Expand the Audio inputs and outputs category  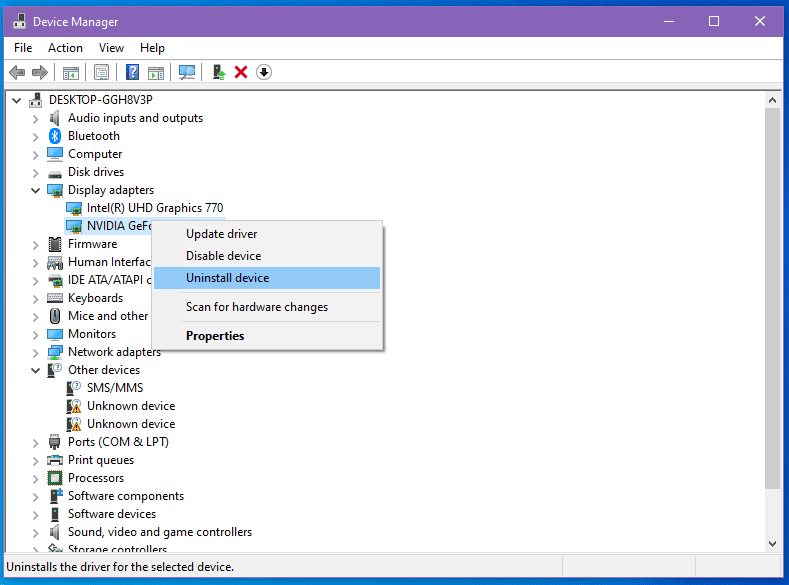coord(35,119)
